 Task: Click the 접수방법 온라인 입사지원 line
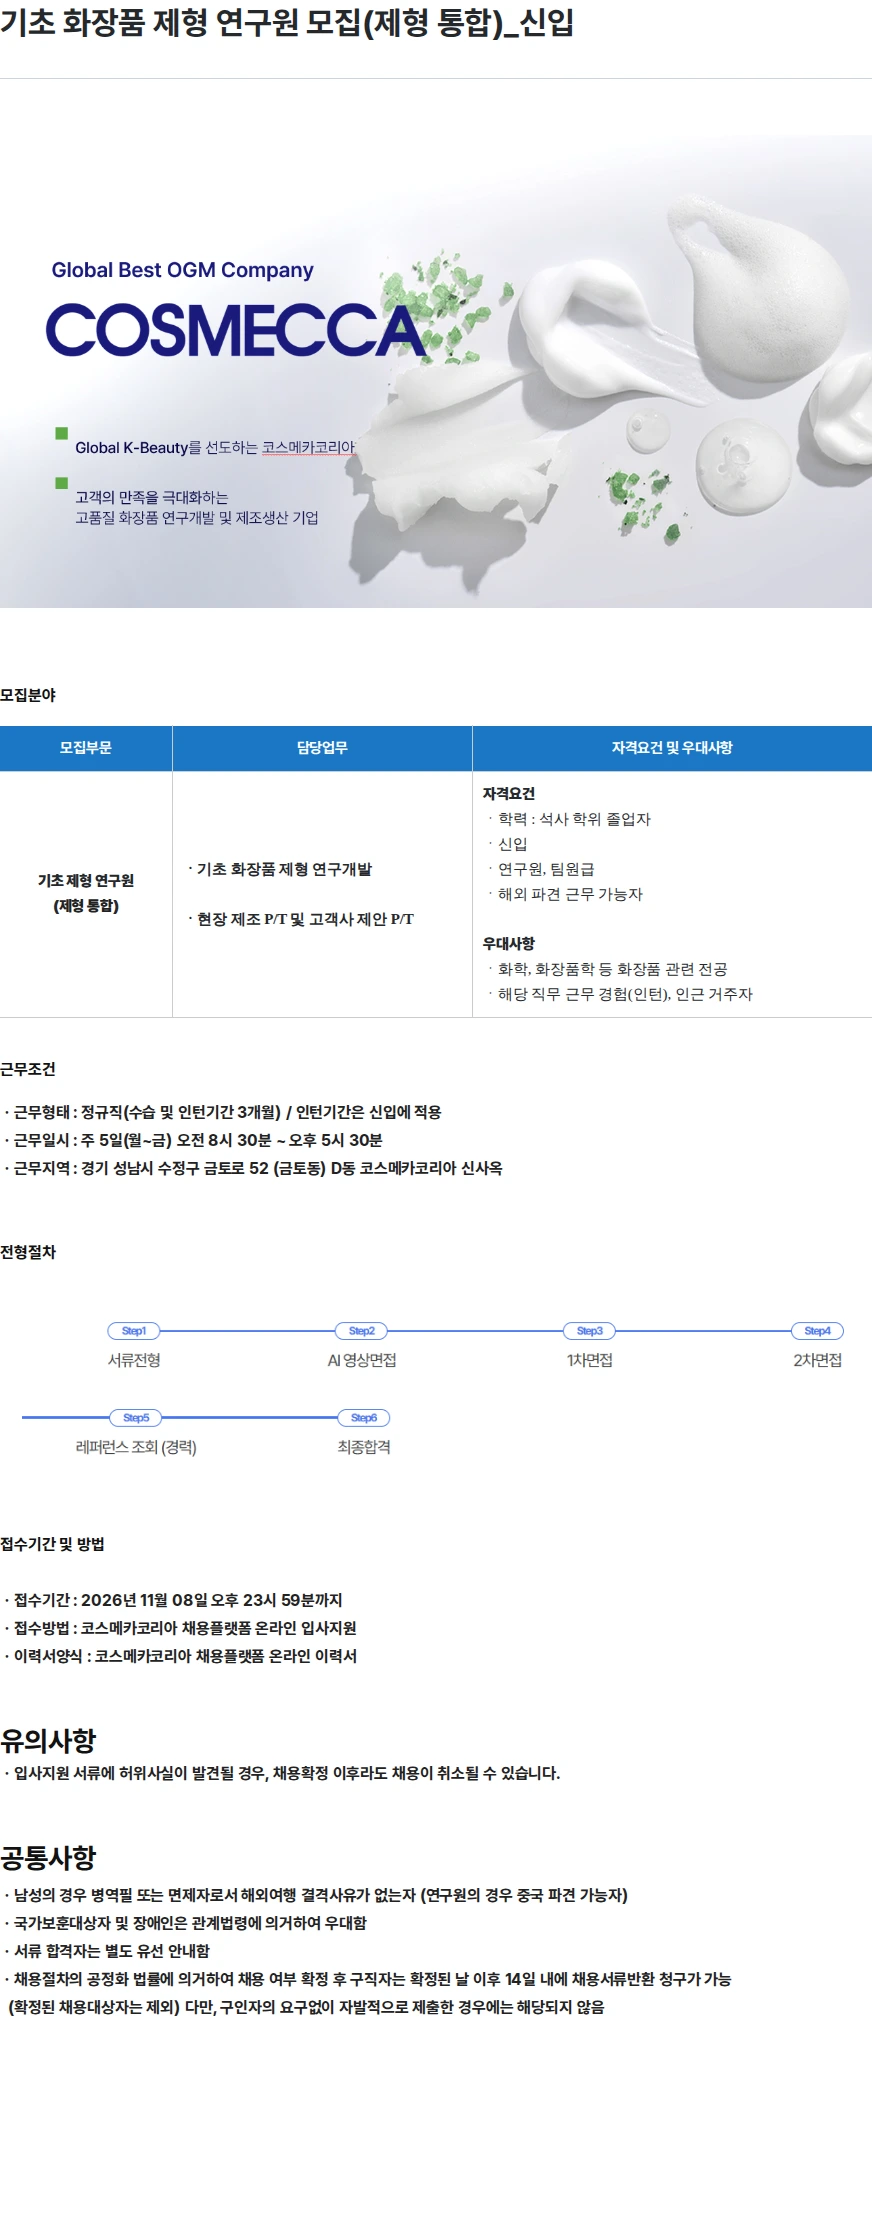[181, 1628]
